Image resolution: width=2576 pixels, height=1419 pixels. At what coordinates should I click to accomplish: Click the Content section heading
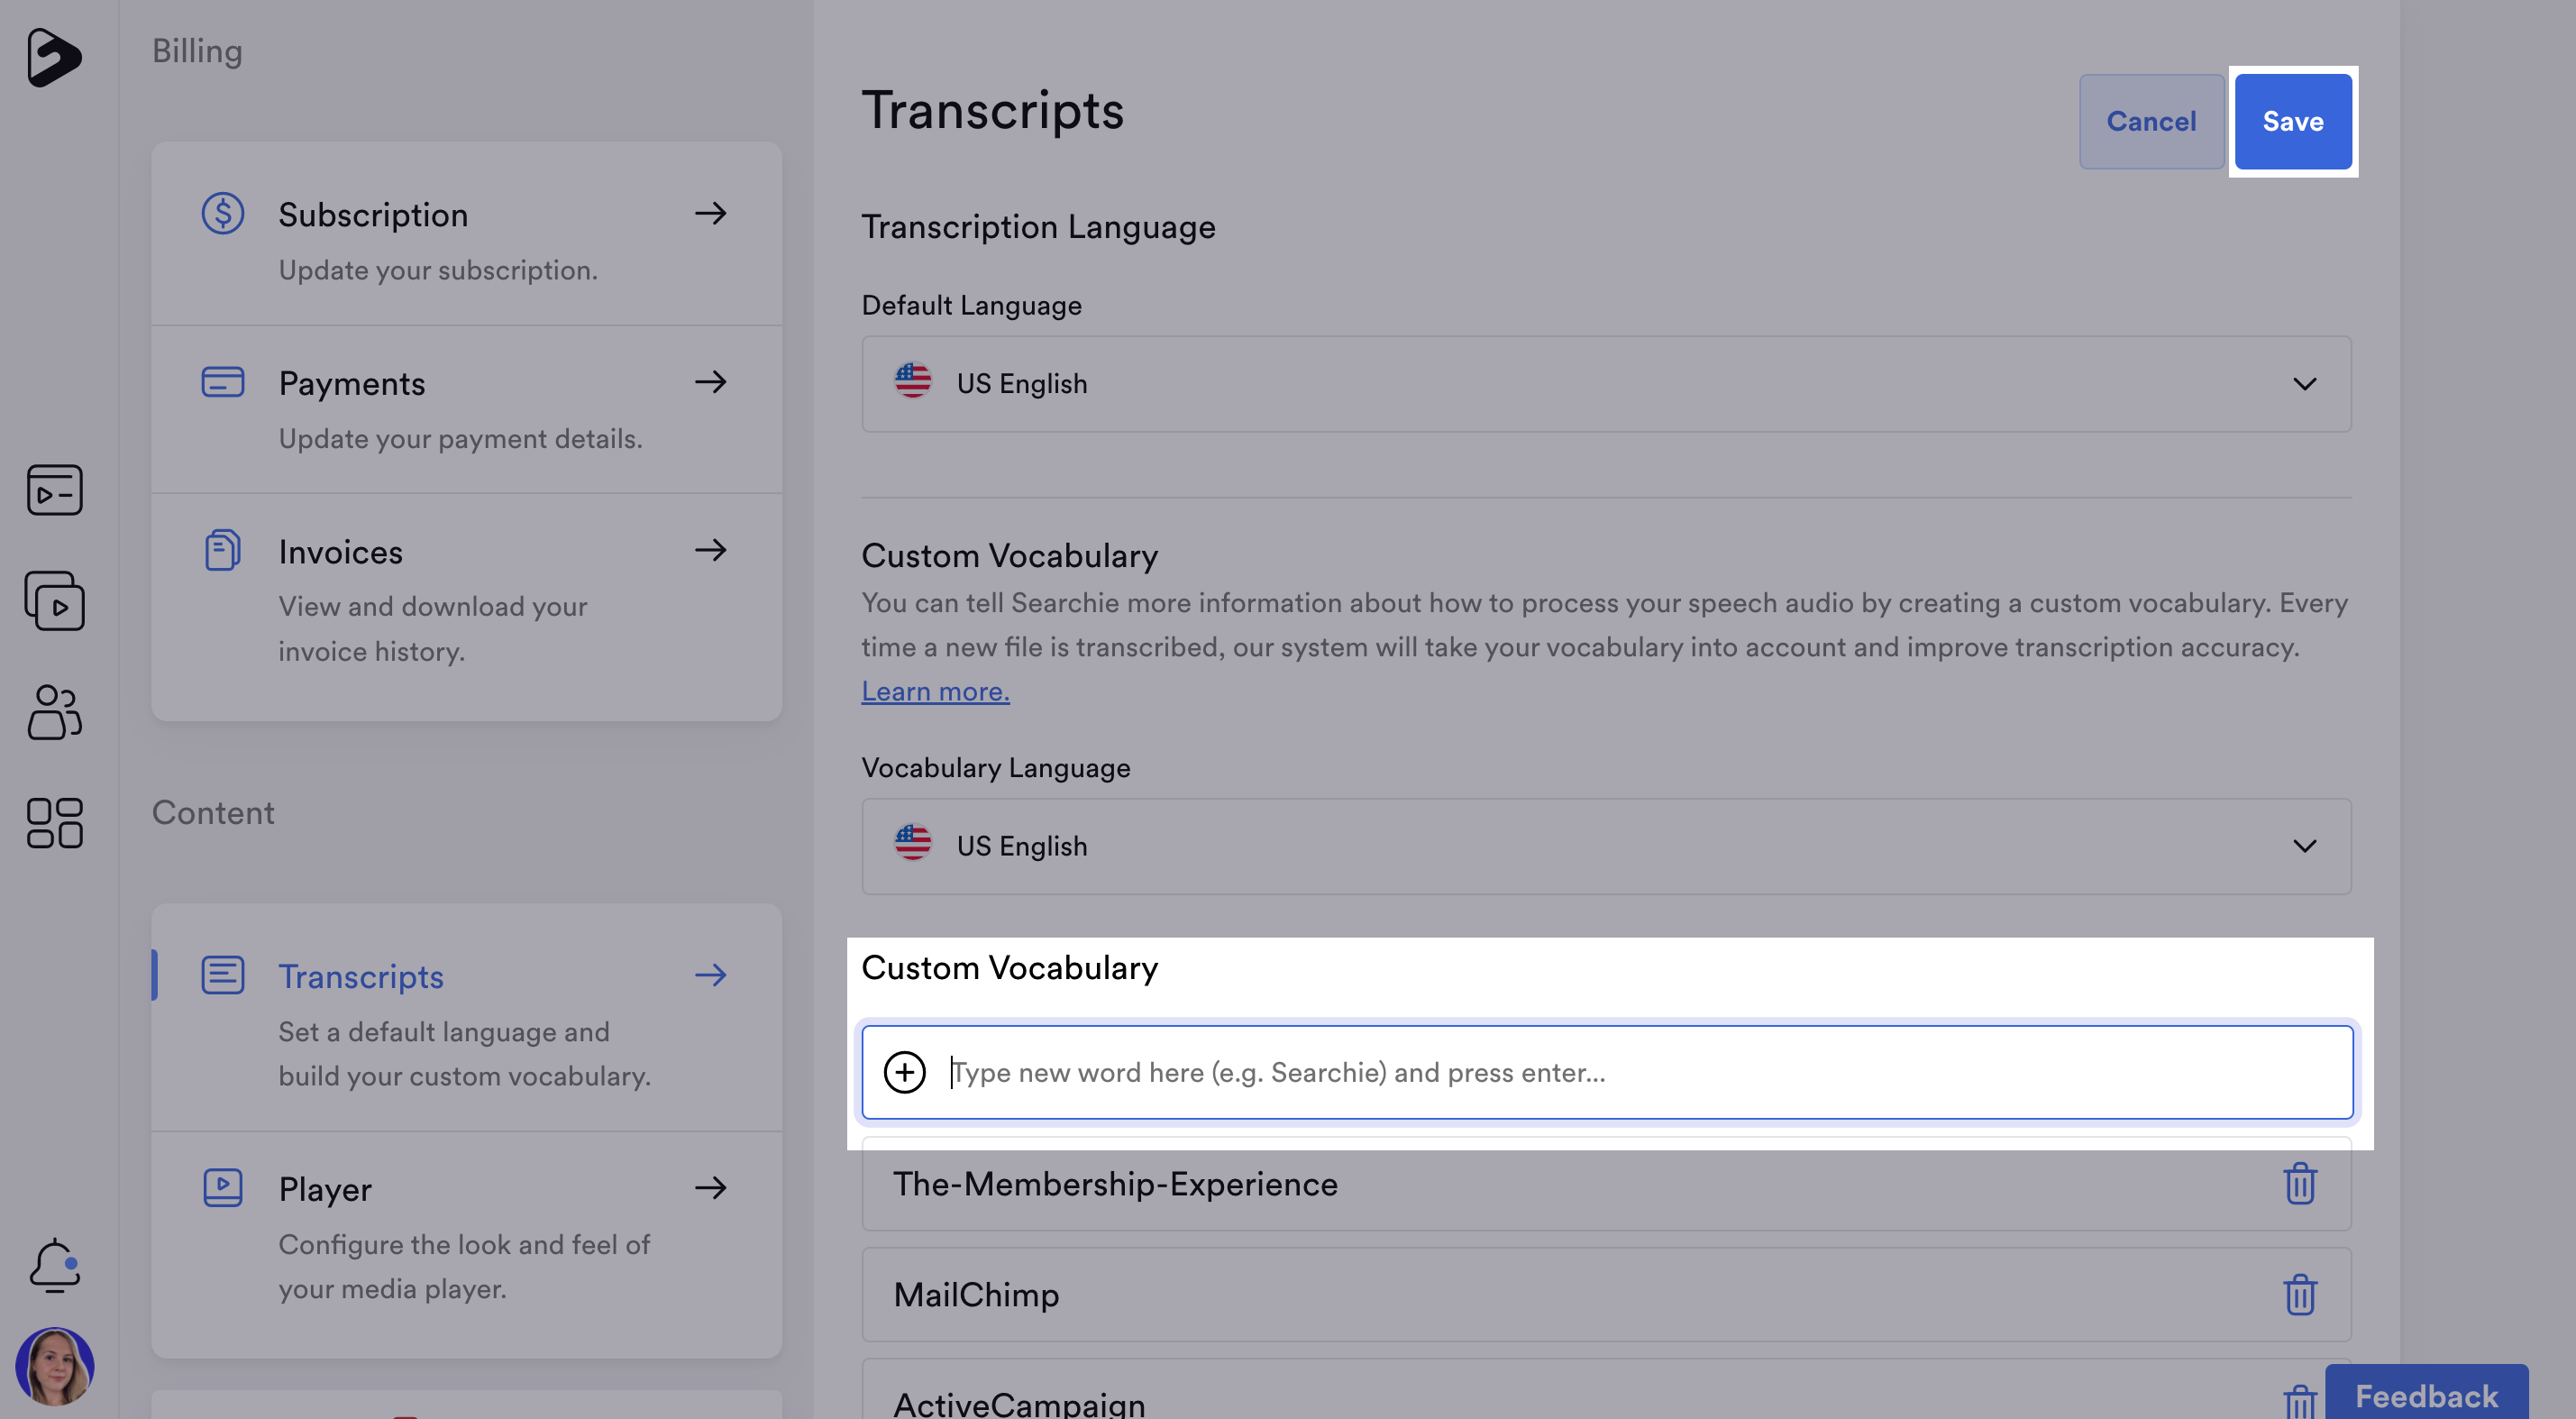pos(213,812)
